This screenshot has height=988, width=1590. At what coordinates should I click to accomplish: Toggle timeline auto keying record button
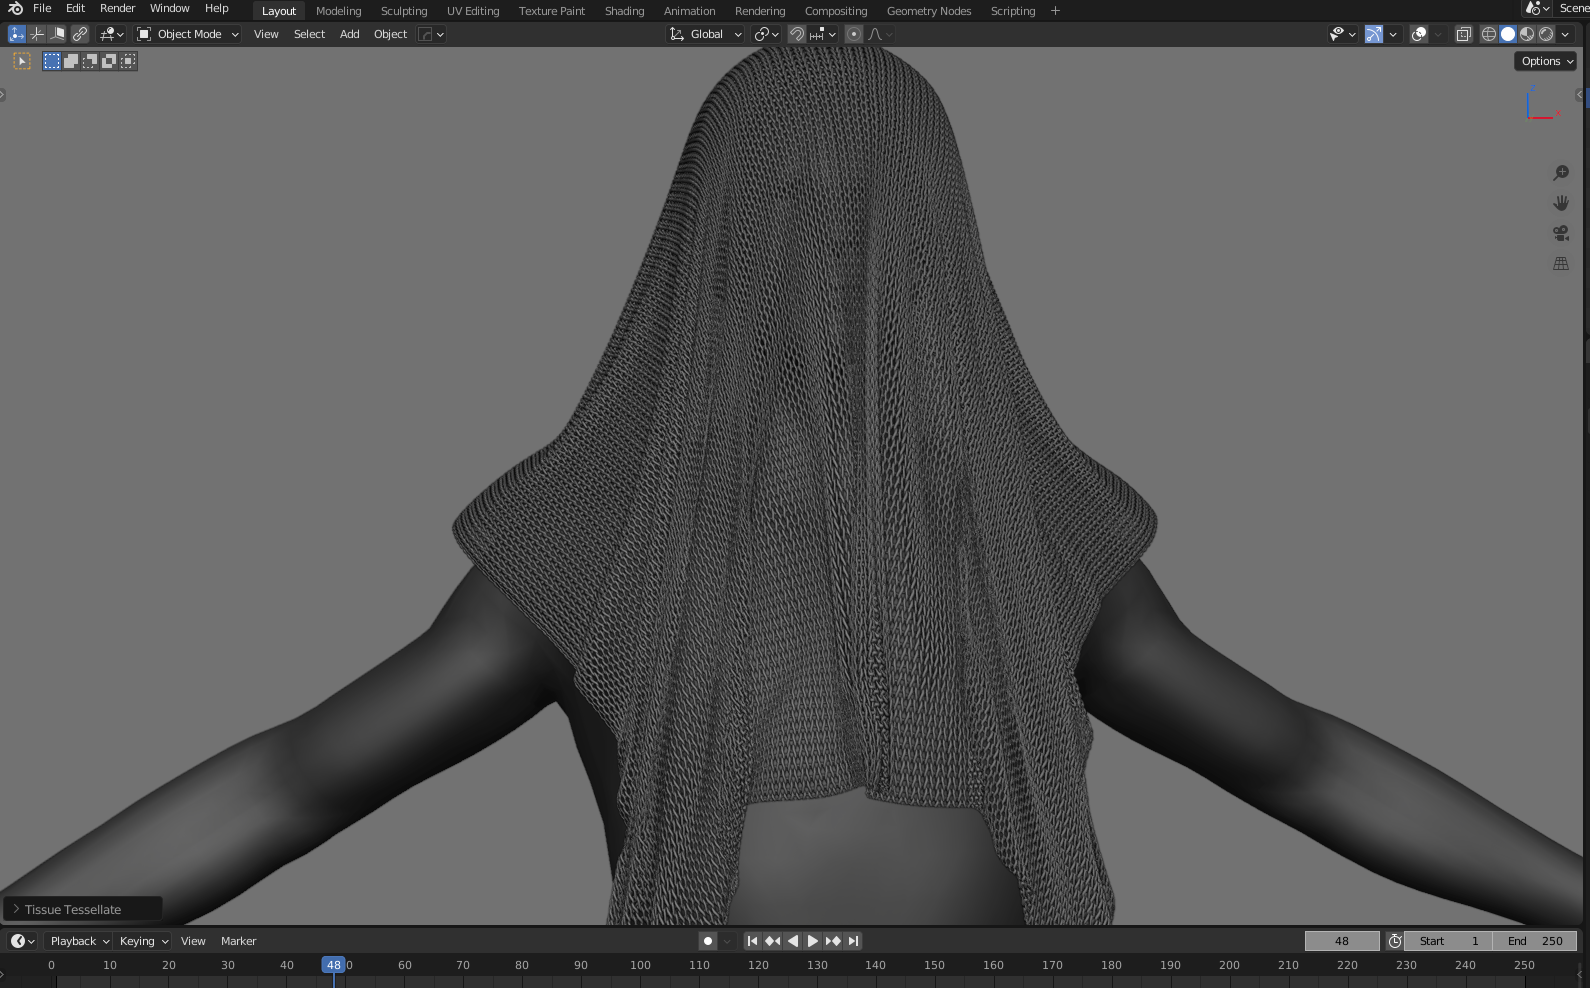pyautogui.click(x=708, y=941)
